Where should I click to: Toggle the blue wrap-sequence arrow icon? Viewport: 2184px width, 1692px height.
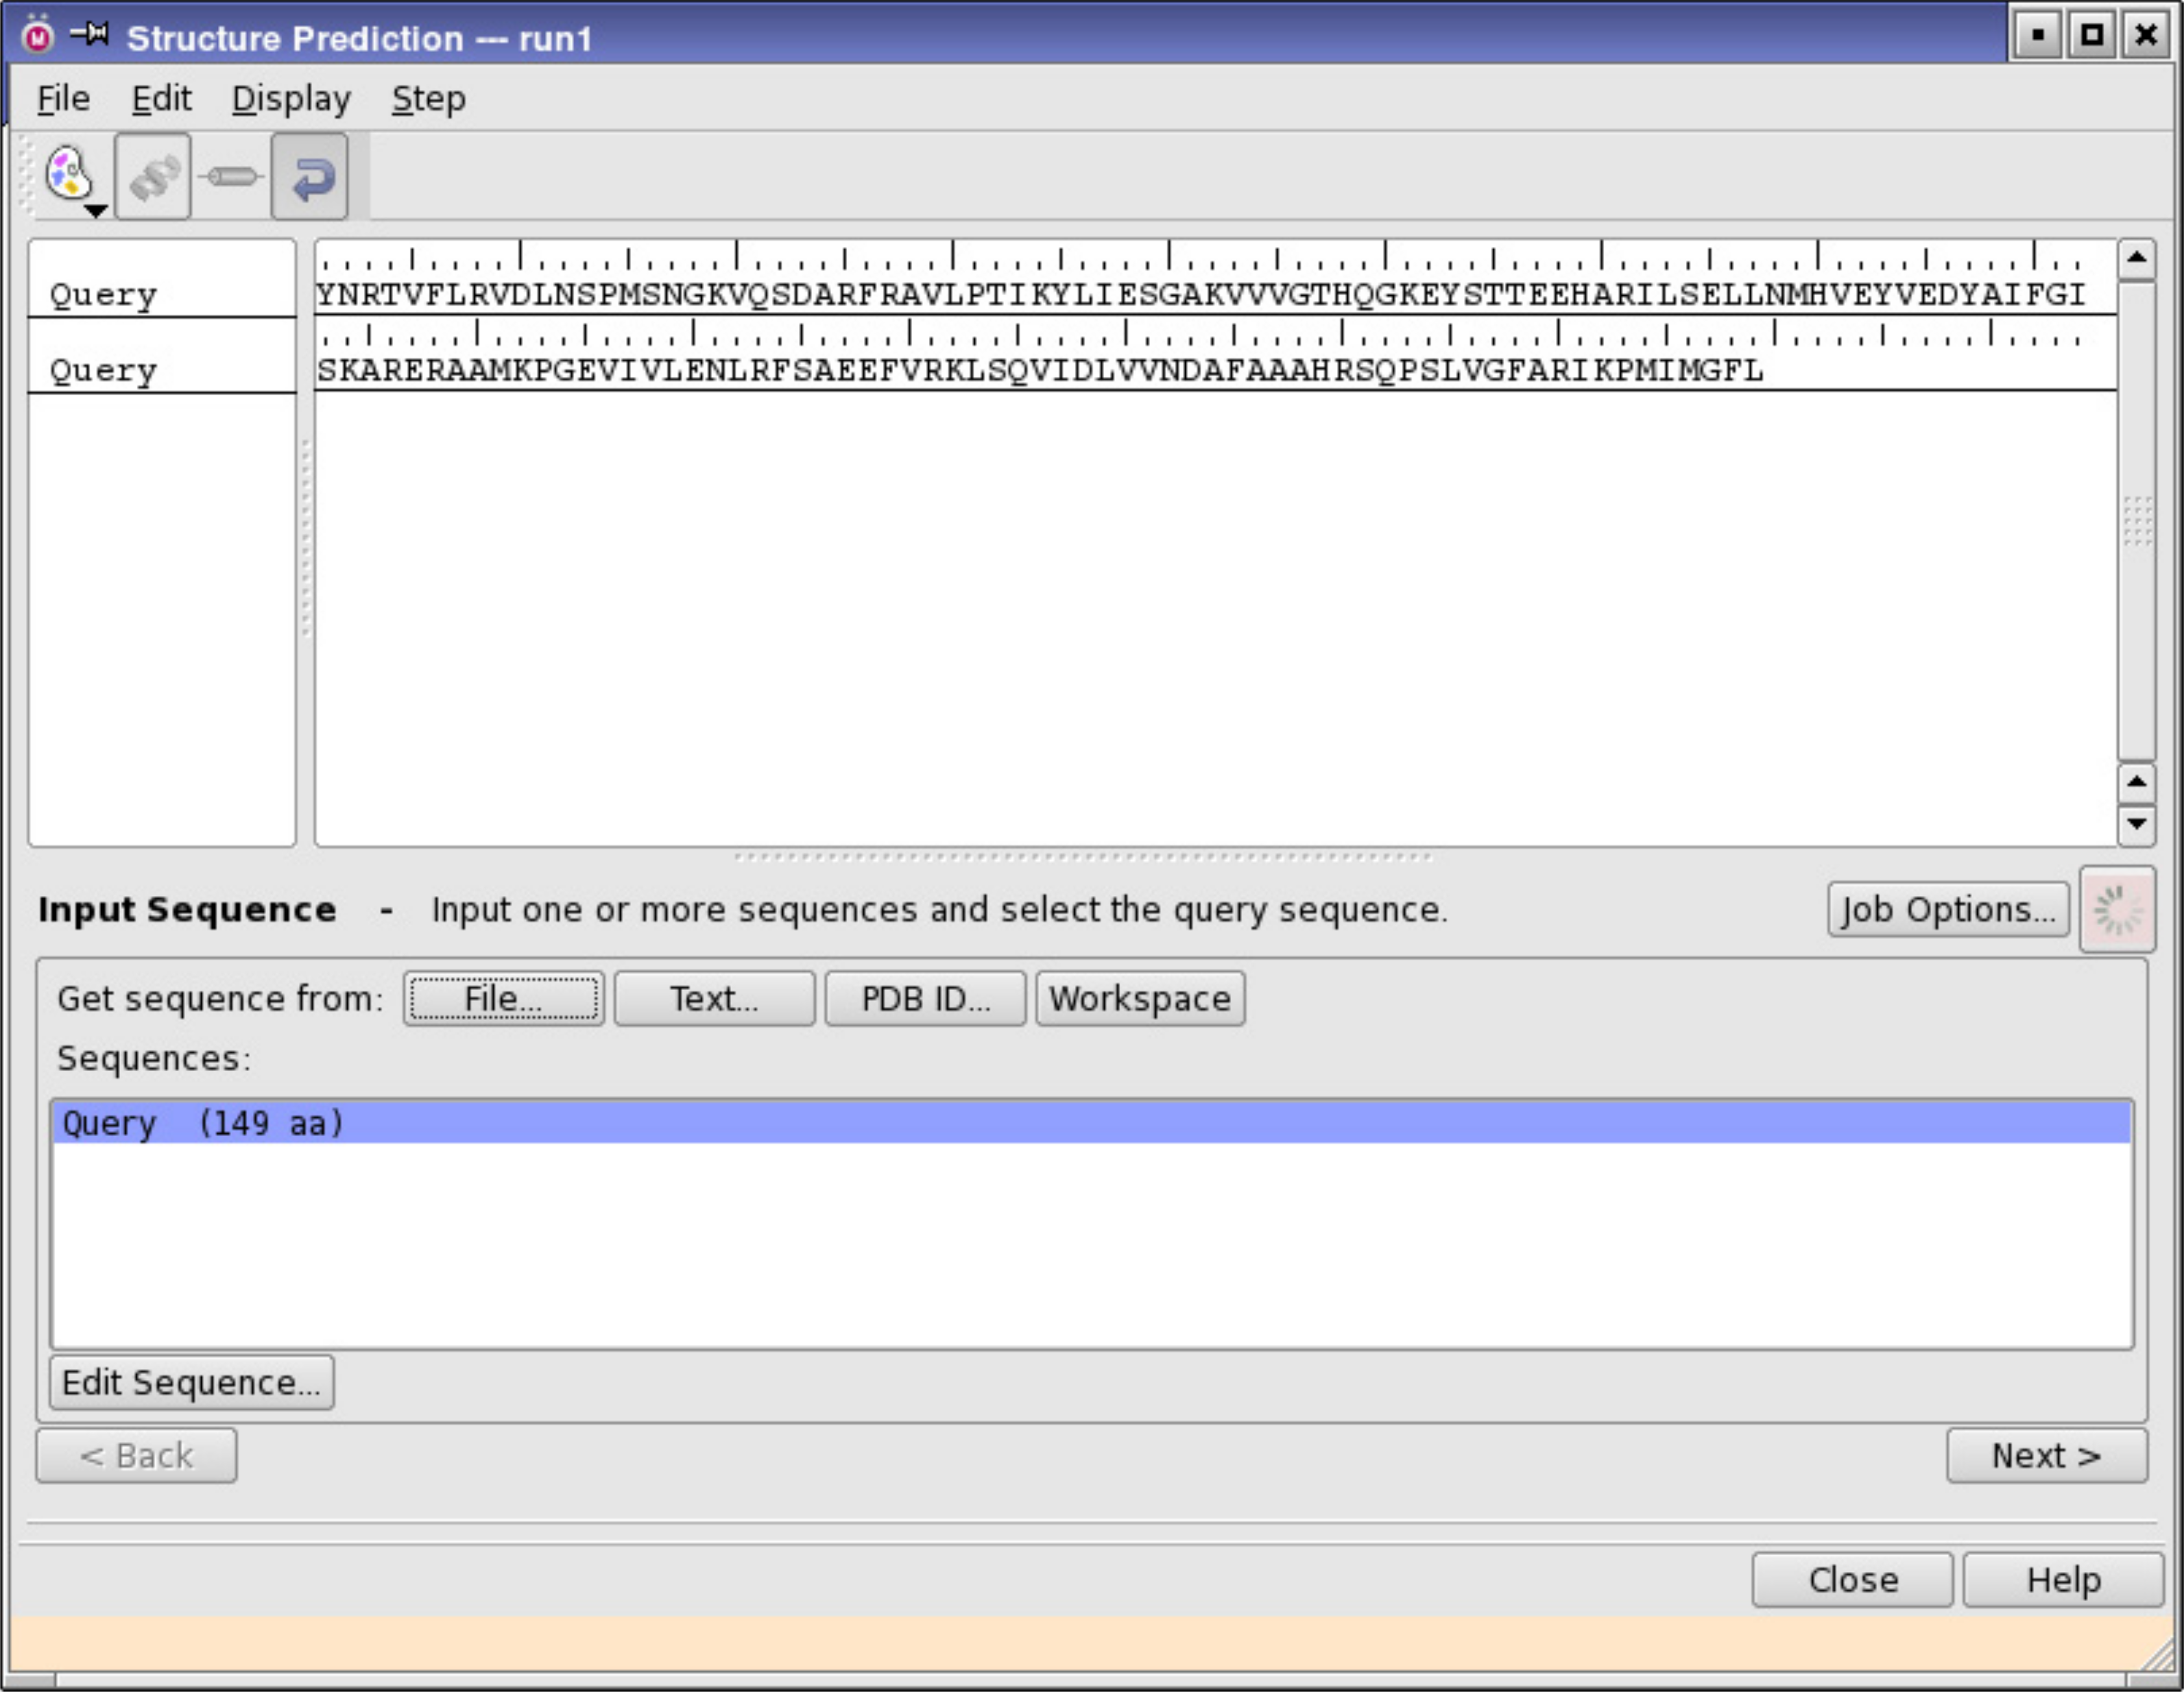coord(310,176)
